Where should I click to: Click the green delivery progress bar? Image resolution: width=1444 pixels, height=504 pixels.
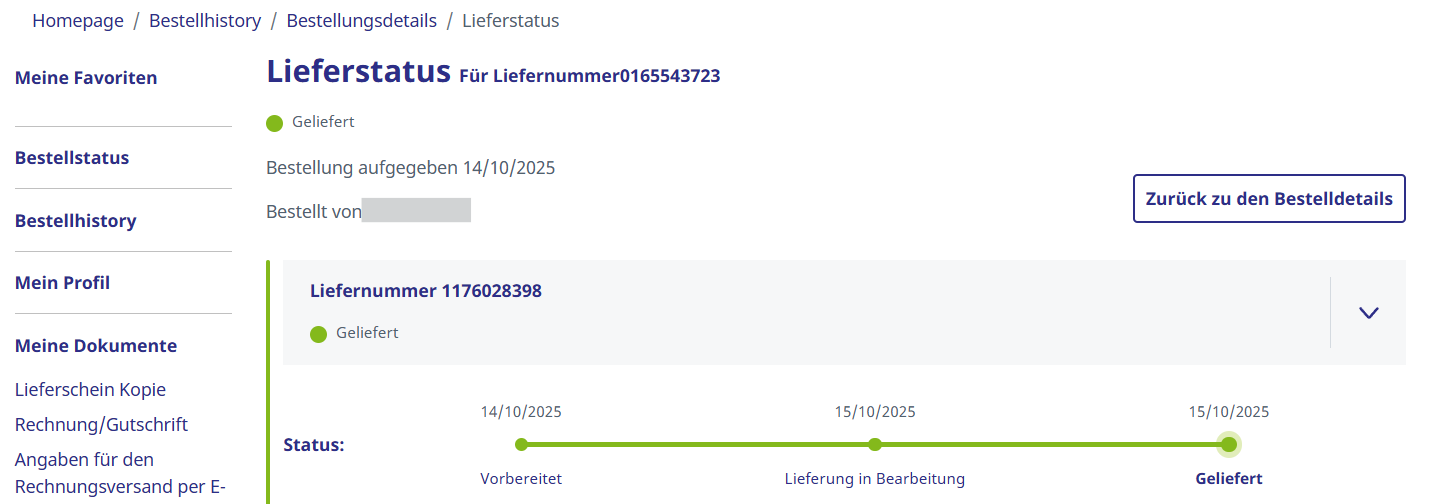[x=698, y=445]
